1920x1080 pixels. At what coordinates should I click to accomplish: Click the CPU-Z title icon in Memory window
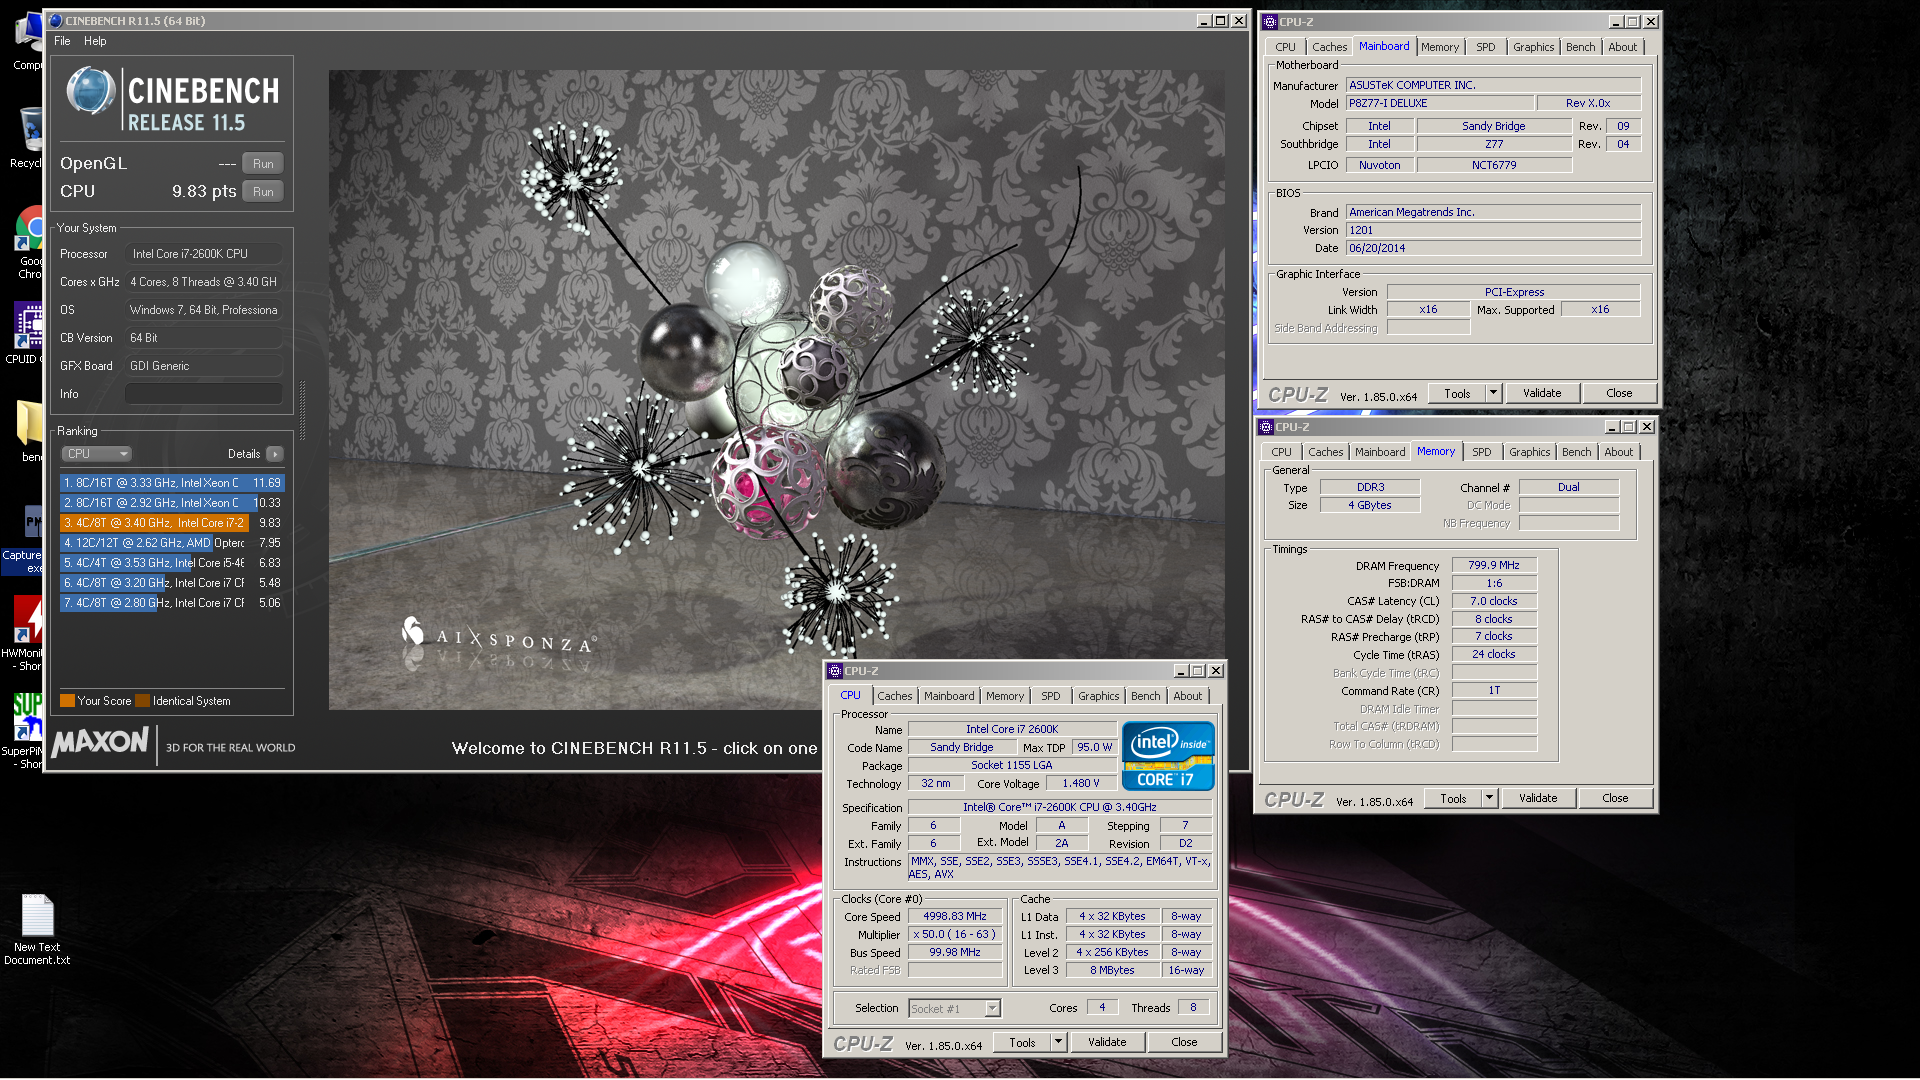[x=1266, y=426]
